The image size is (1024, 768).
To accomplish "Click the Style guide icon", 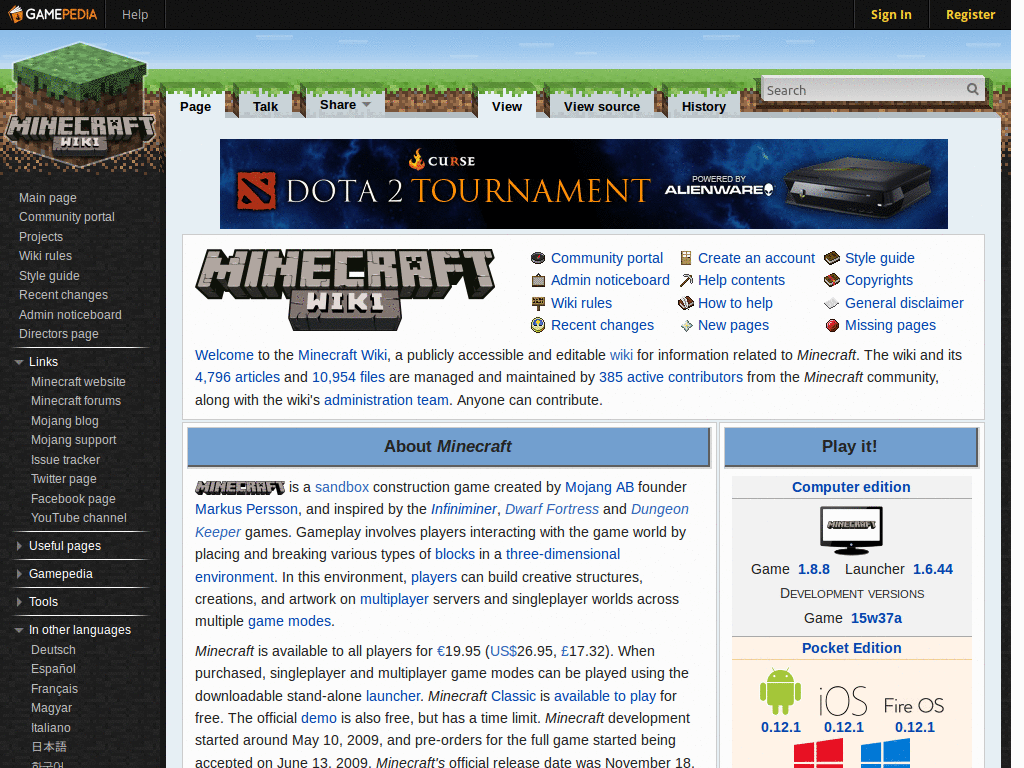I will coord(832,258).
